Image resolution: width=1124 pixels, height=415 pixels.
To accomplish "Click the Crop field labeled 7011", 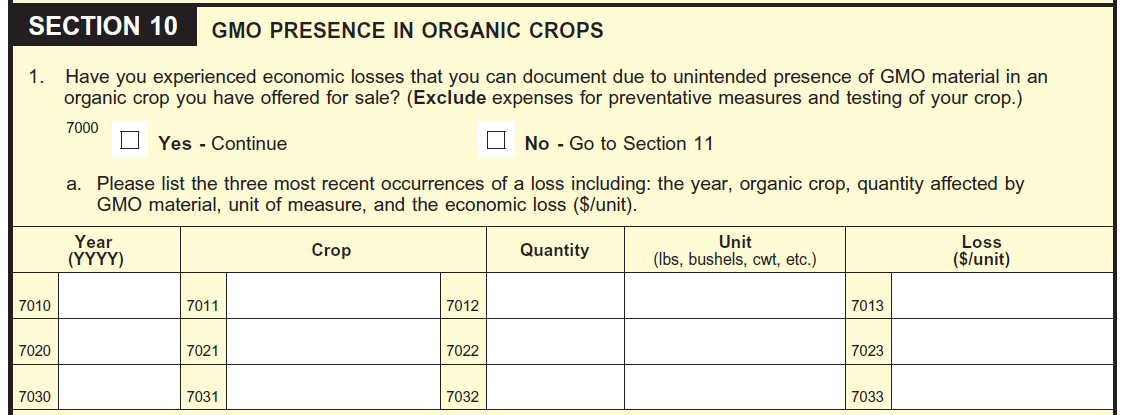I will pos(332,296).
